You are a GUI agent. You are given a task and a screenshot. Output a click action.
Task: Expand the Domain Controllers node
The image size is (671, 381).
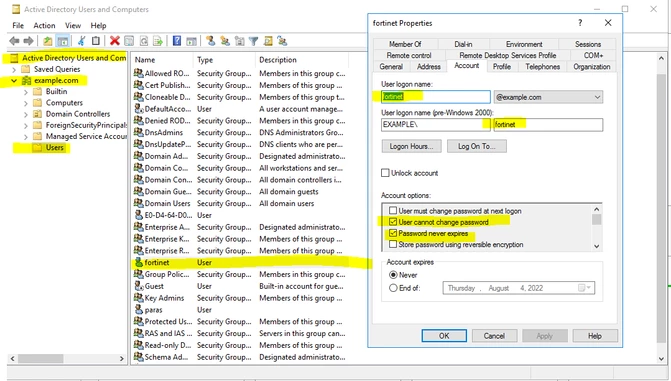26,114
